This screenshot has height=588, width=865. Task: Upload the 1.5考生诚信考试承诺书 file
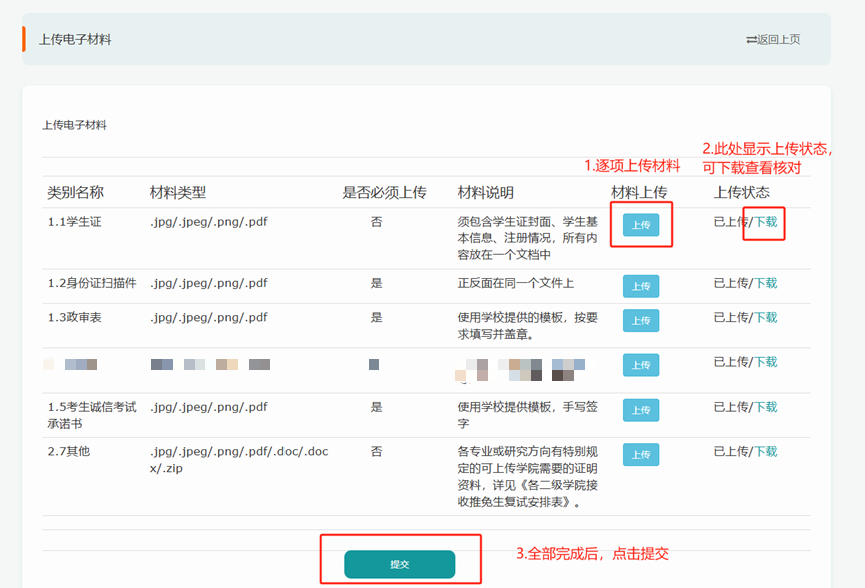[x=641, y=410]
